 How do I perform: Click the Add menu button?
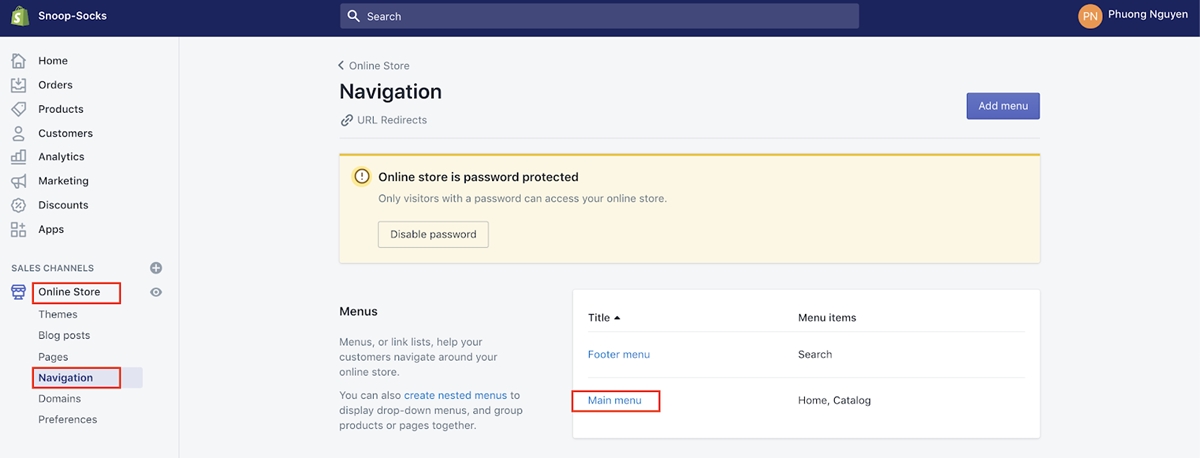point(1003,106)
